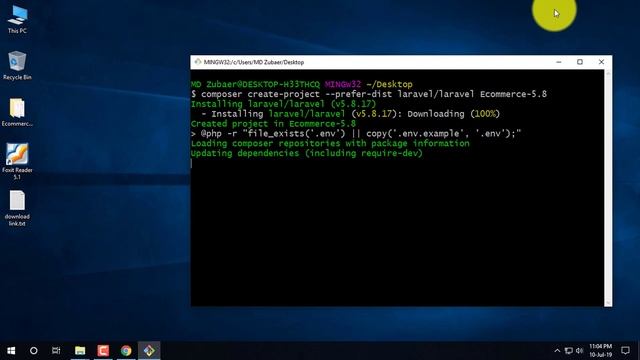640x360 pixels.
Task: Close the MINGW32 terminal window
Action: 601,62
